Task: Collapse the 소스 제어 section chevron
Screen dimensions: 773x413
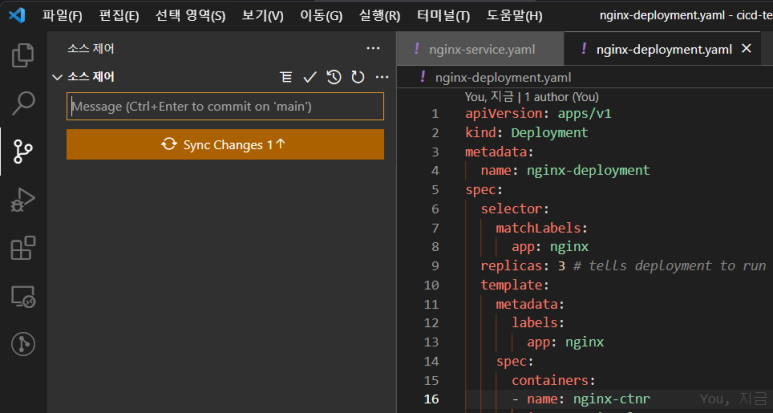Action: pyautogui.click(x=57, y=77)
